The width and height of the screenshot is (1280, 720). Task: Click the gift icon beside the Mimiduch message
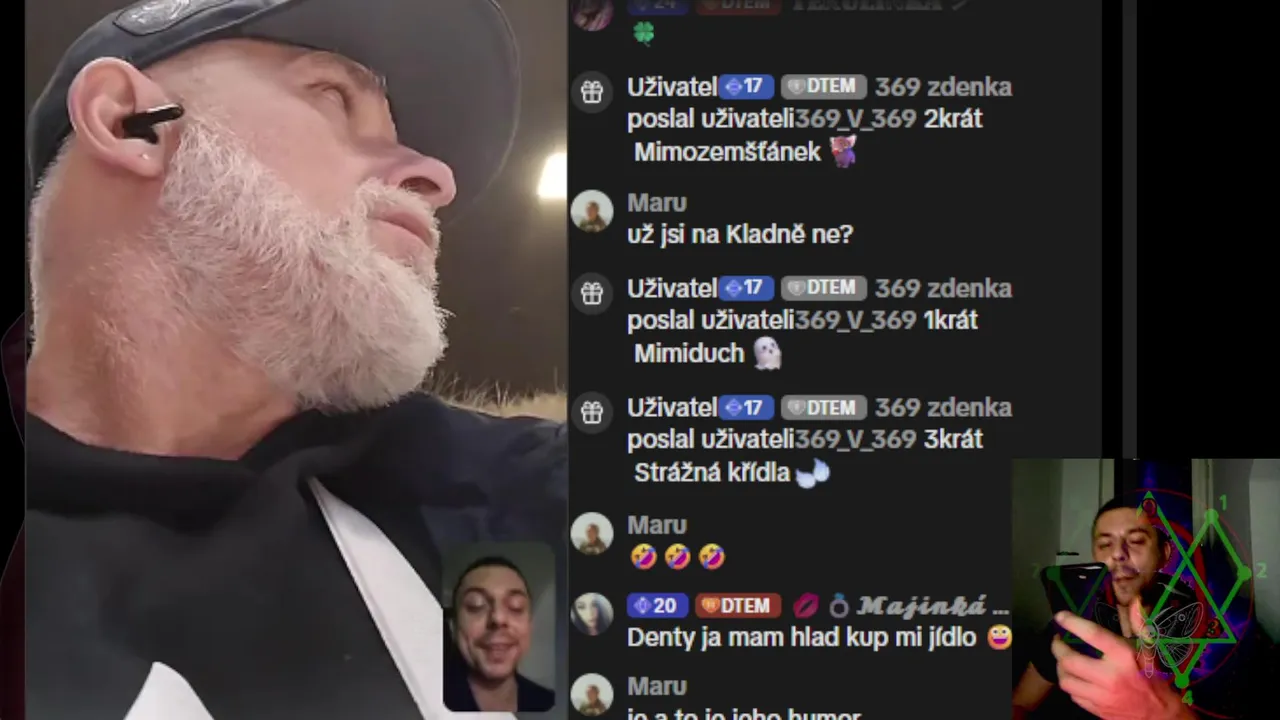click(592, 293)
